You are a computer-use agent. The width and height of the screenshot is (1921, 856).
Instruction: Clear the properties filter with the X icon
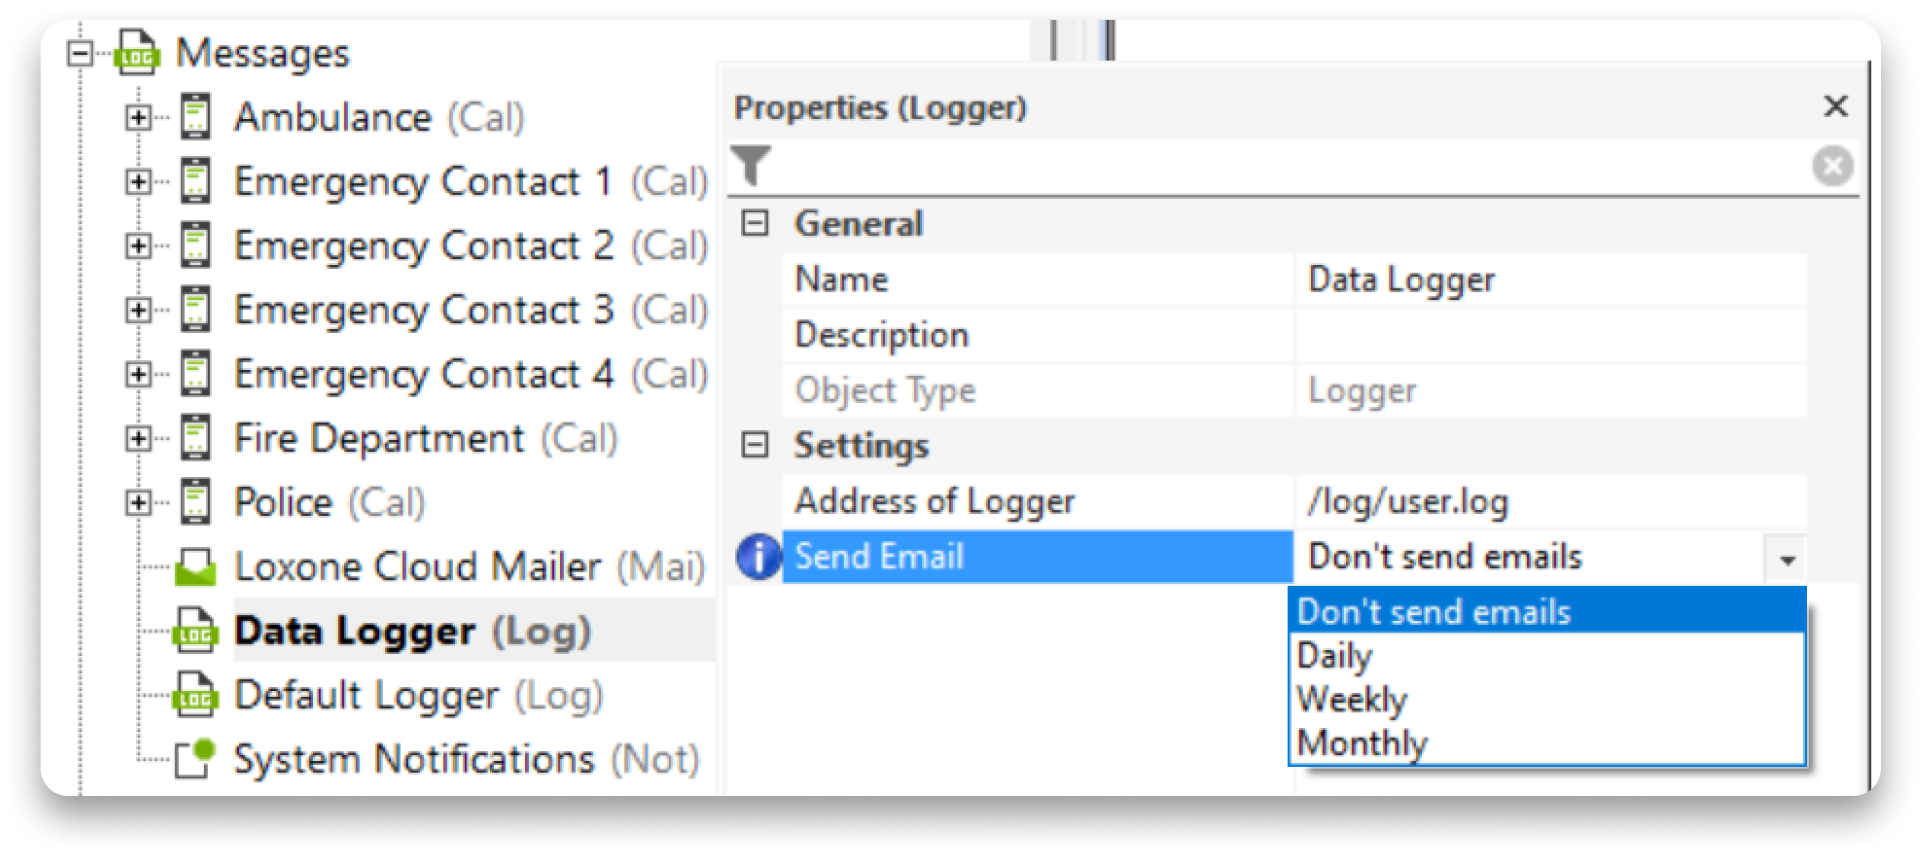click(x=1832, y=166)
